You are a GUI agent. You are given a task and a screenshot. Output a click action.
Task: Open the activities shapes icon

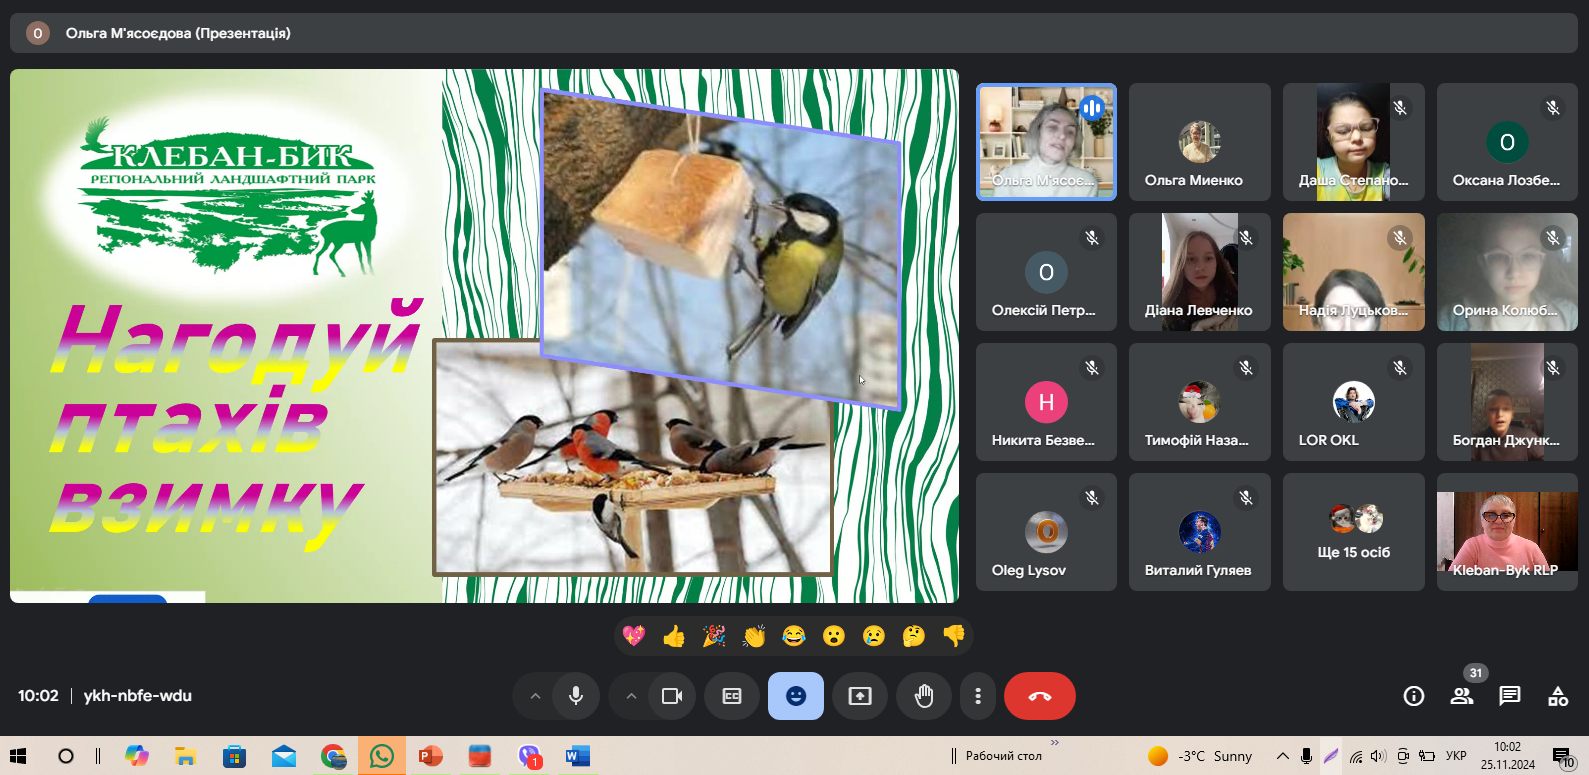[1558, 696]
